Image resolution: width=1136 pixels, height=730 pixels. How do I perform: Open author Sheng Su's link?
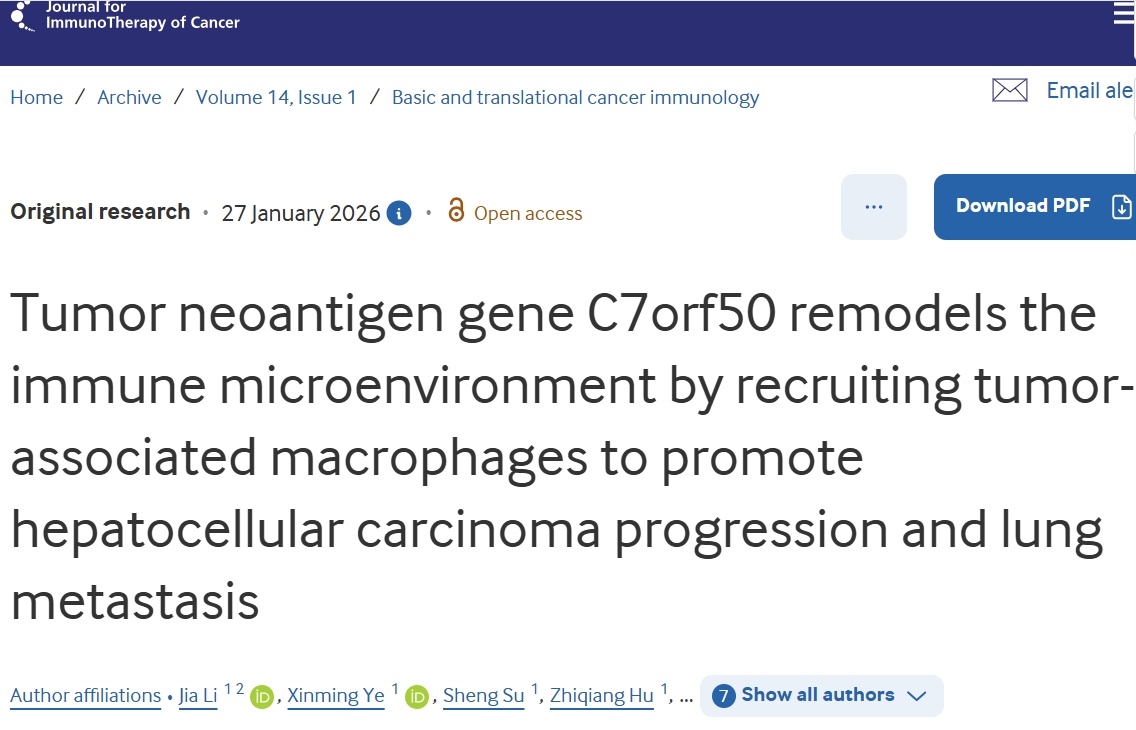pyautogui.click(x=483, y=696)
